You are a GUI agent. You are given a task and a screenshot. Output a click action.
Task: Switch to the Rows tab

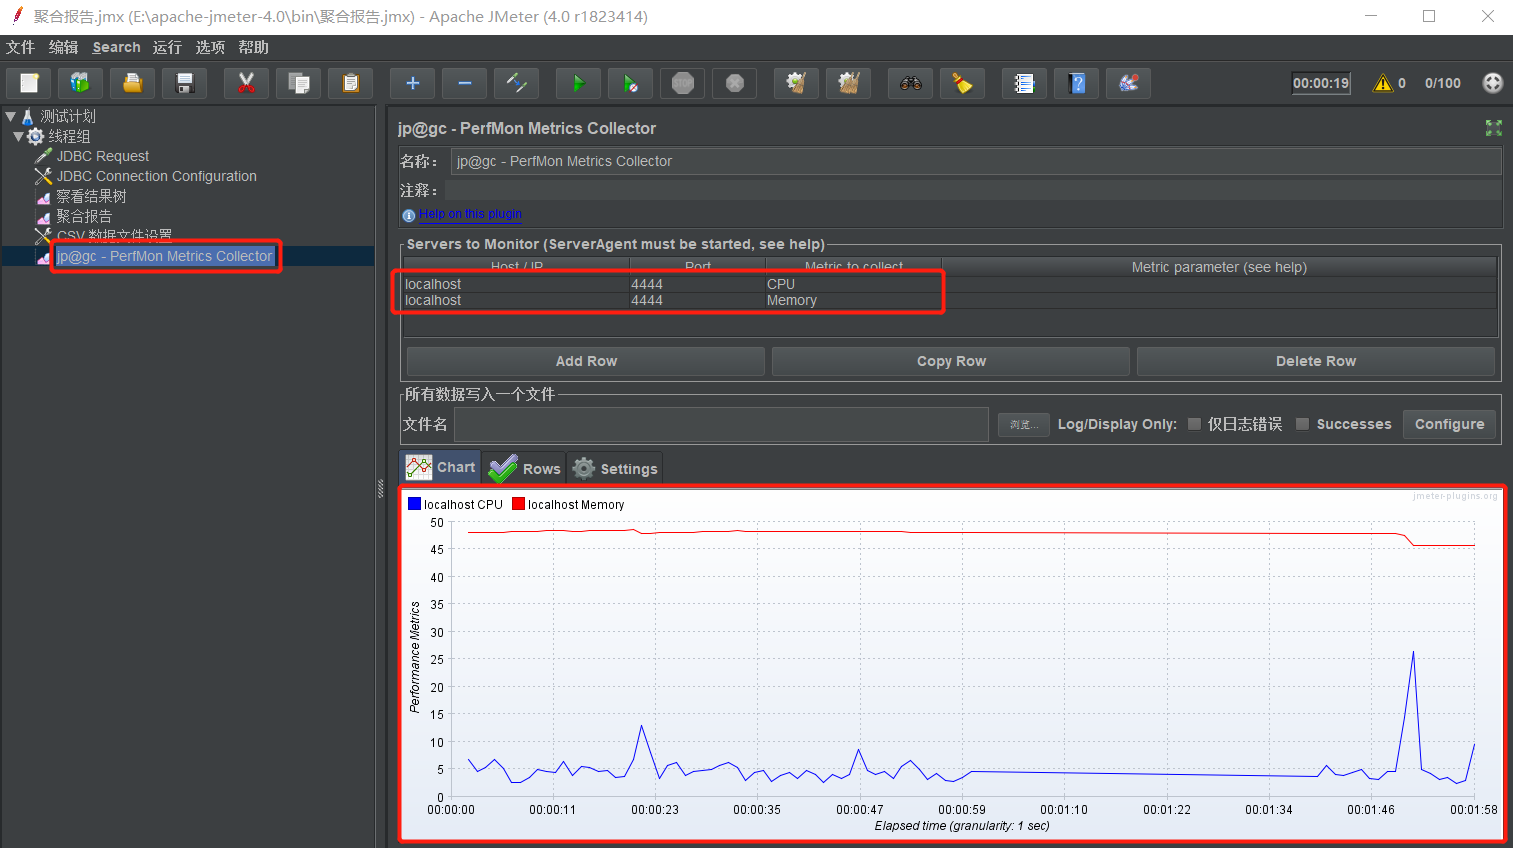524,468
